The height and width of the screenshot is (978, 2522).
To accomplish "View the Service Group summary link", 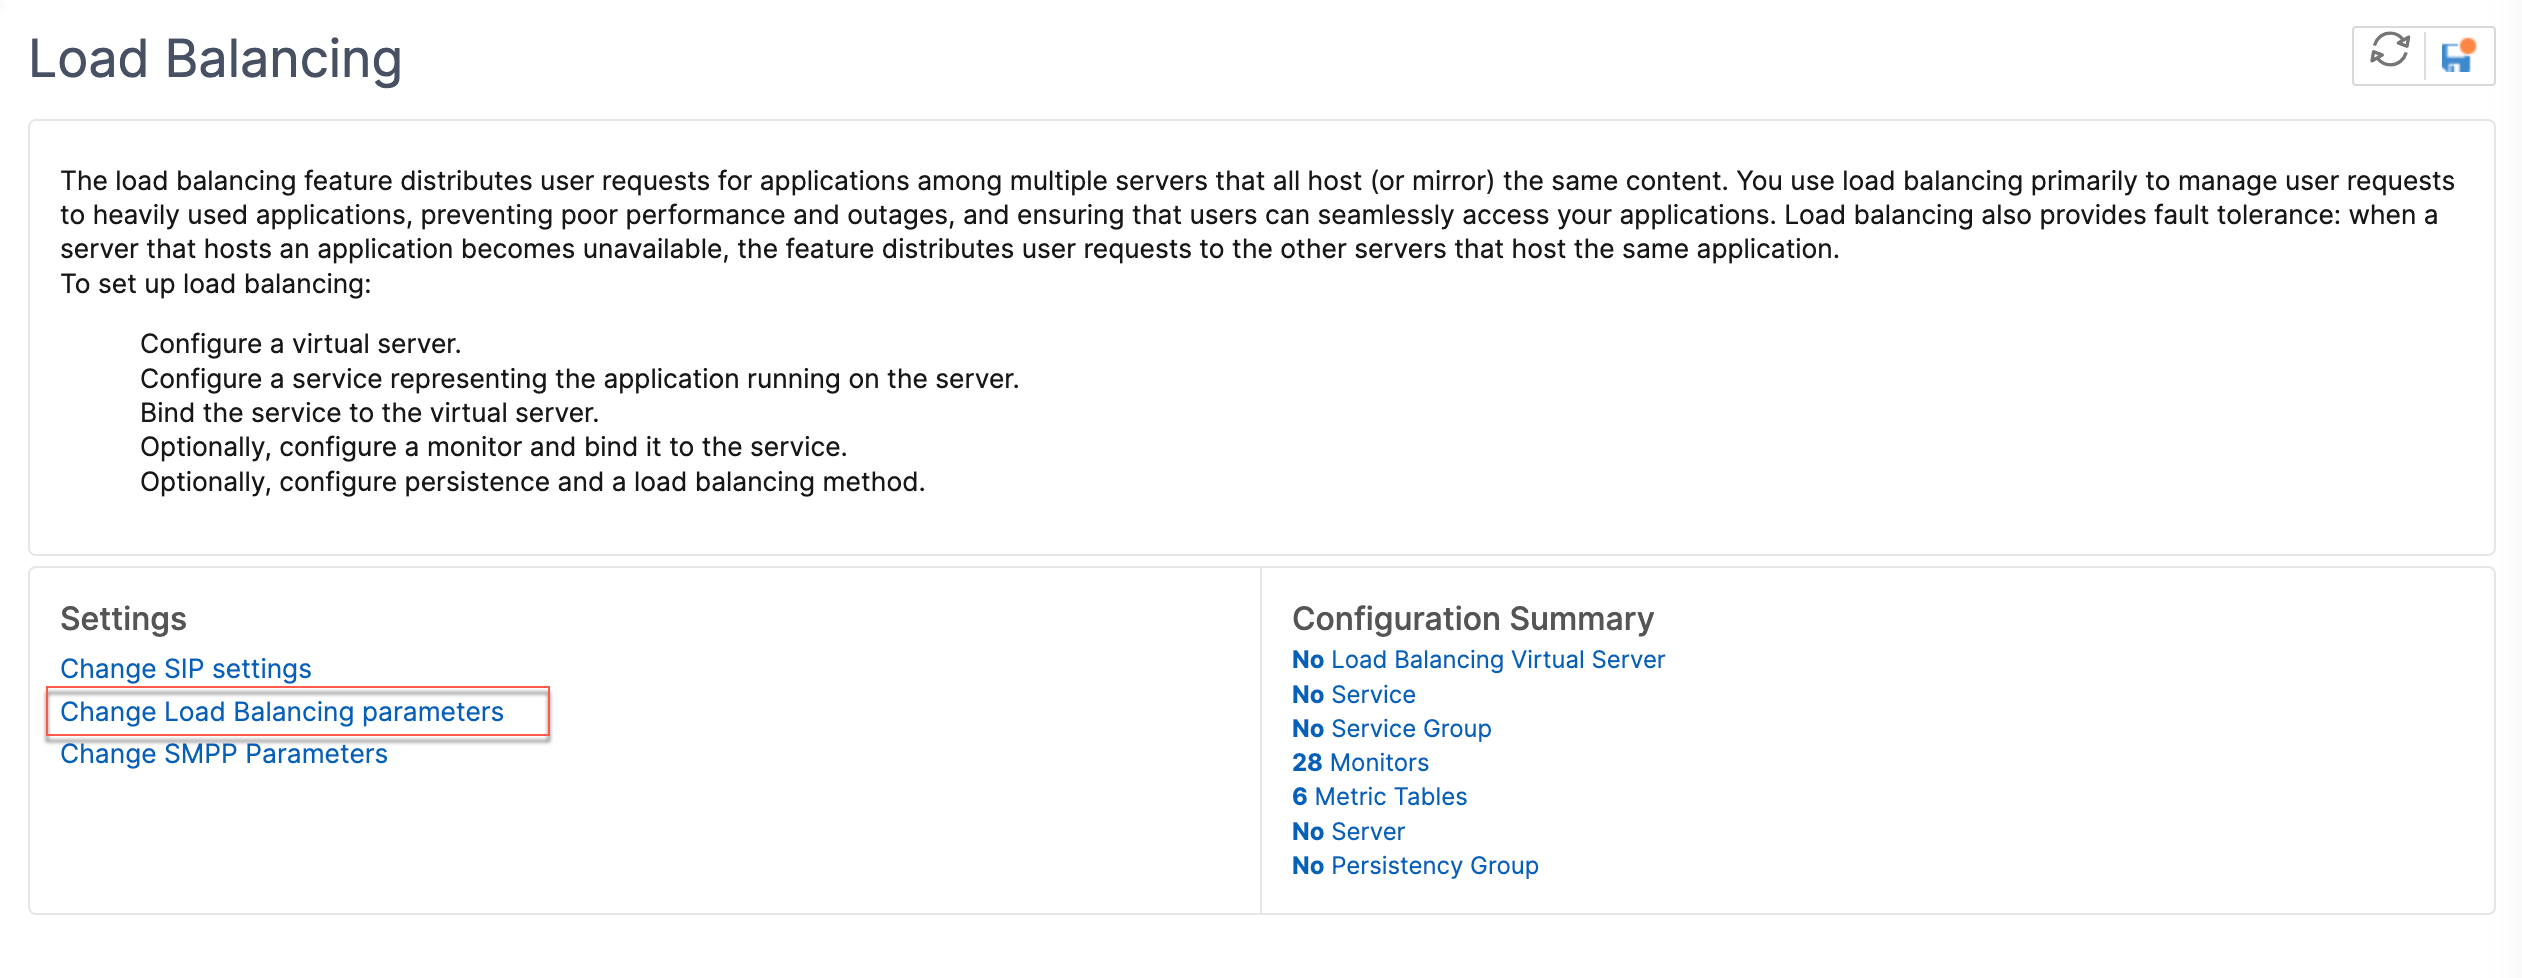I will (x=1392, y=728).
